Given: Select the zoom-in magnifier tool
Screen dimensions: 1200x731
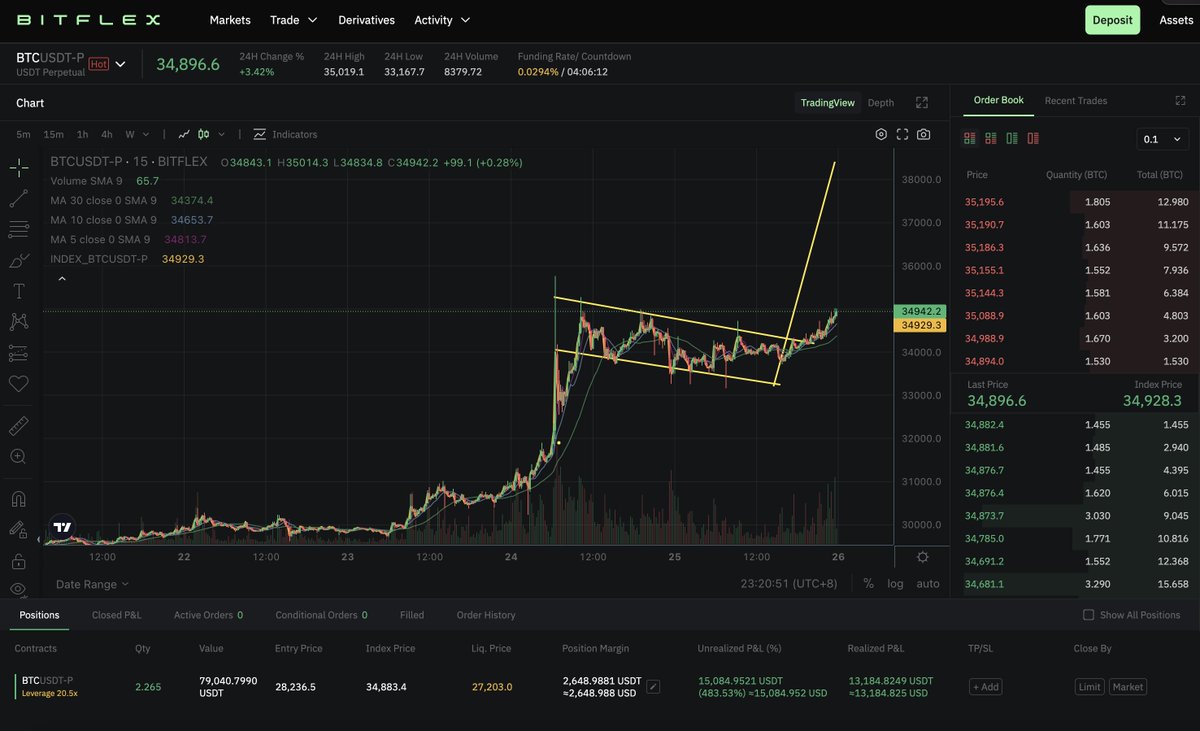Looking at the screenshot, I should pos(18,457).
